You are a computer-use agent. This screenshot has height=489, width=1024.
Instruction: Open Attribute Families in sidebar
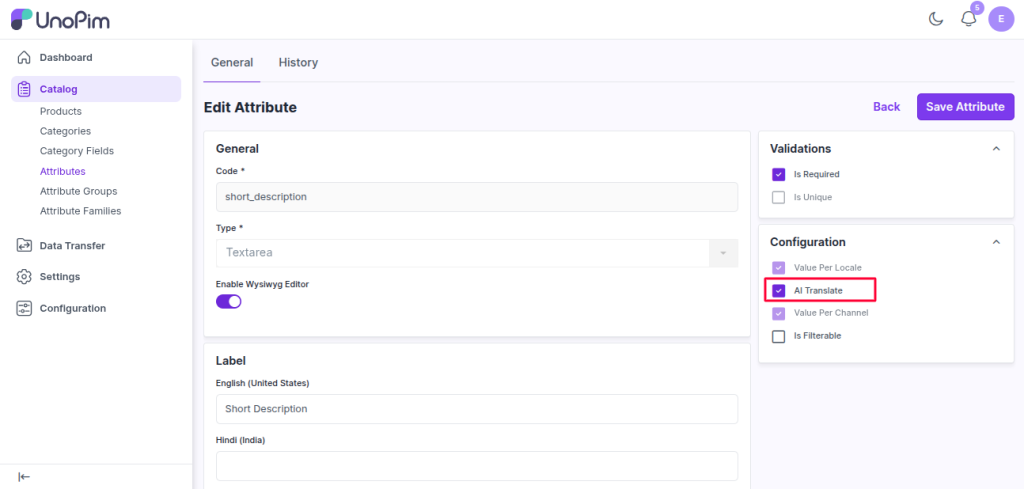click(80, 211)
